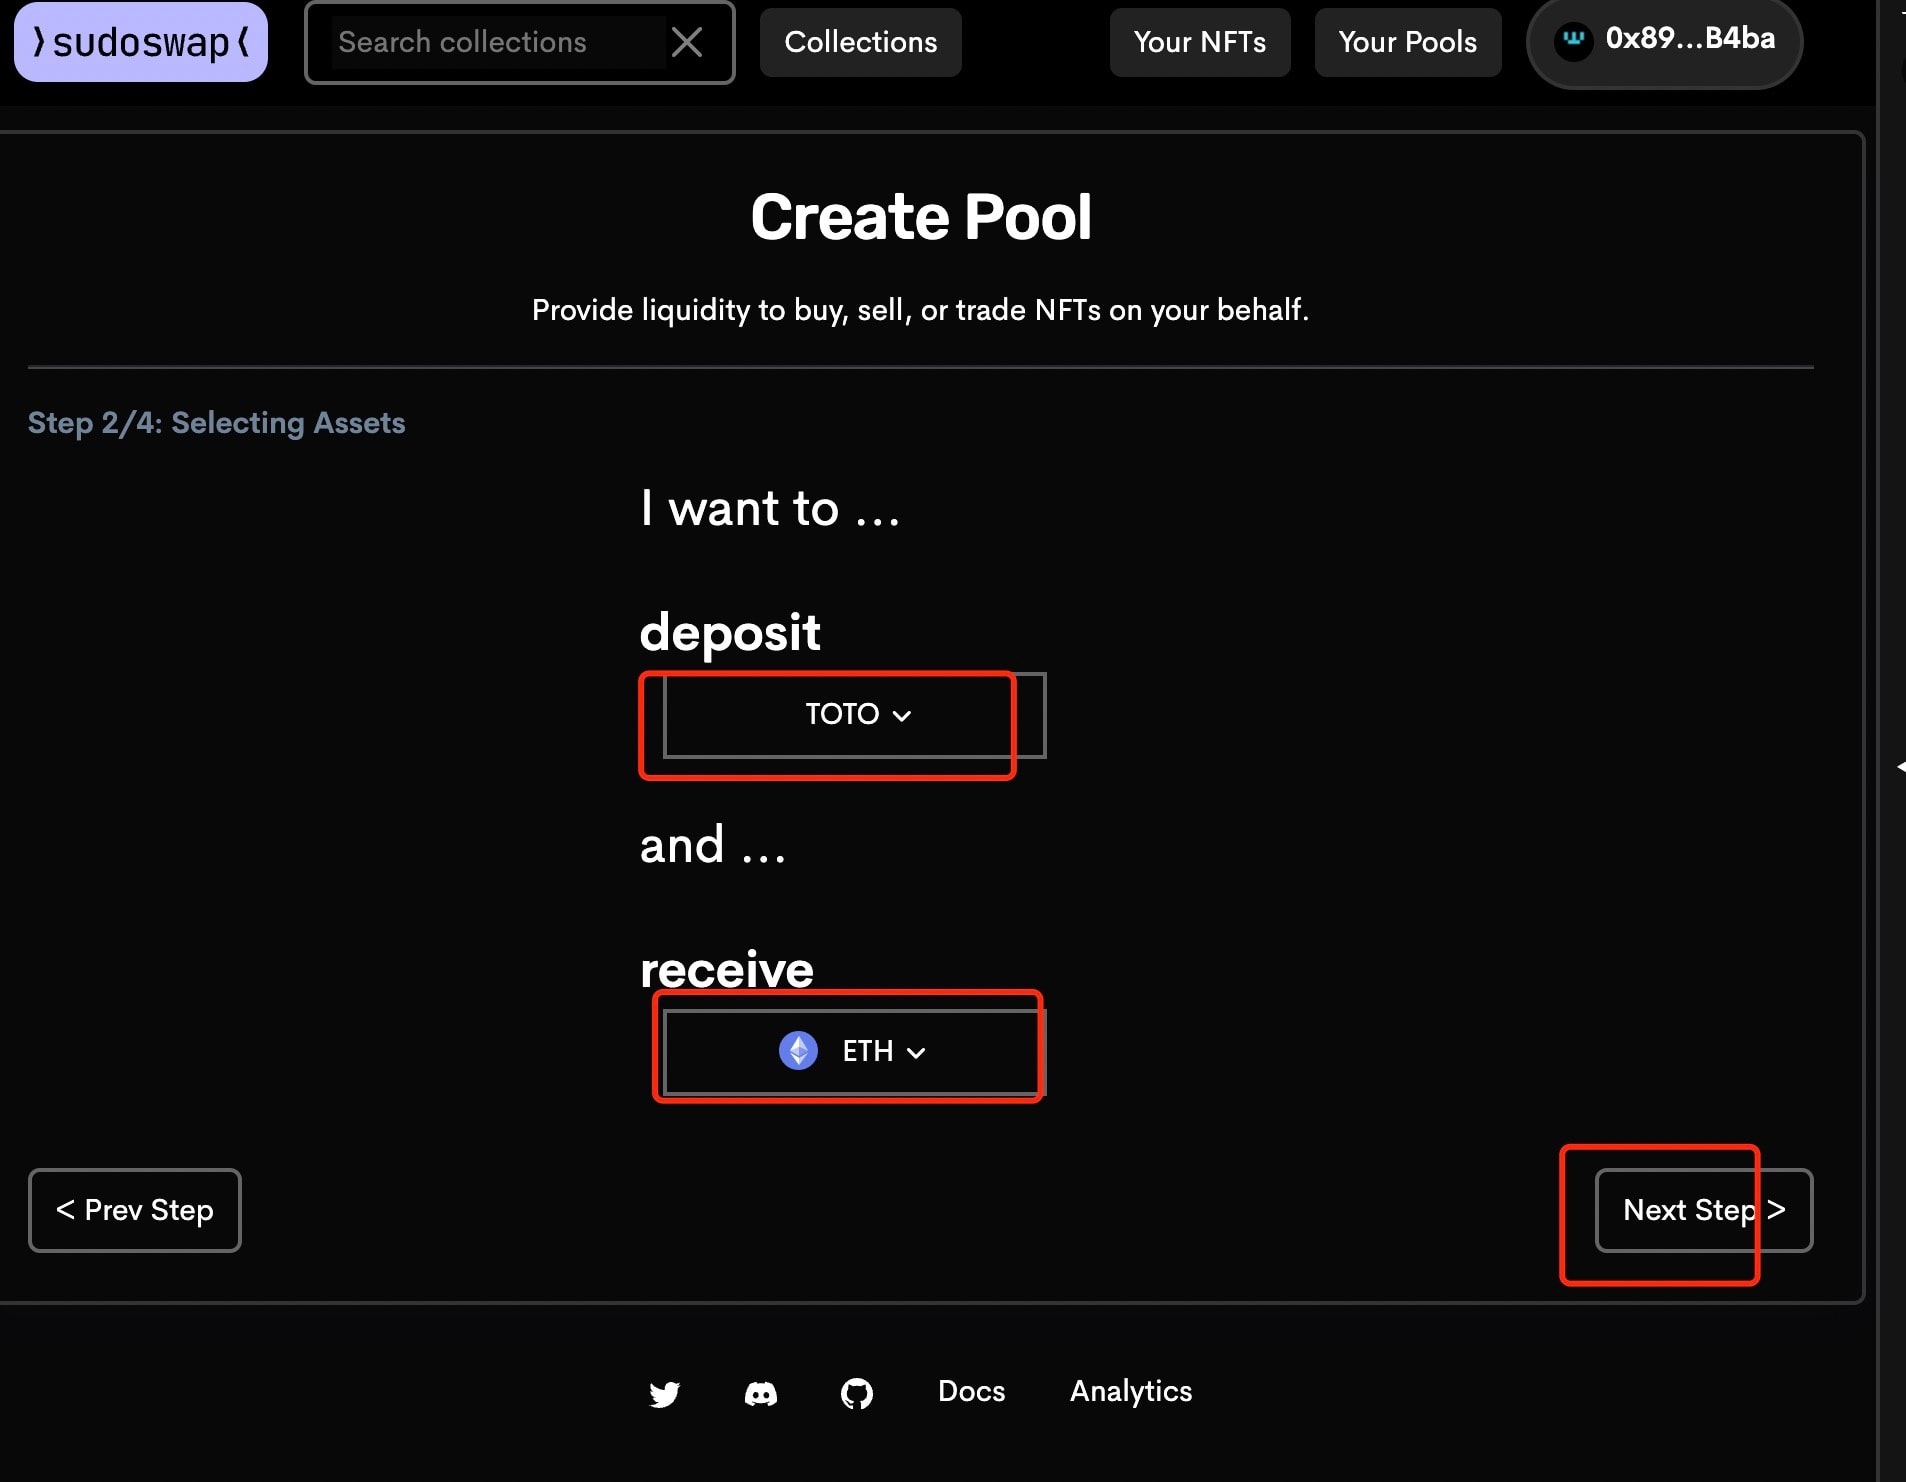Click the chevron beside TOTO

click(x=902, y=716)
